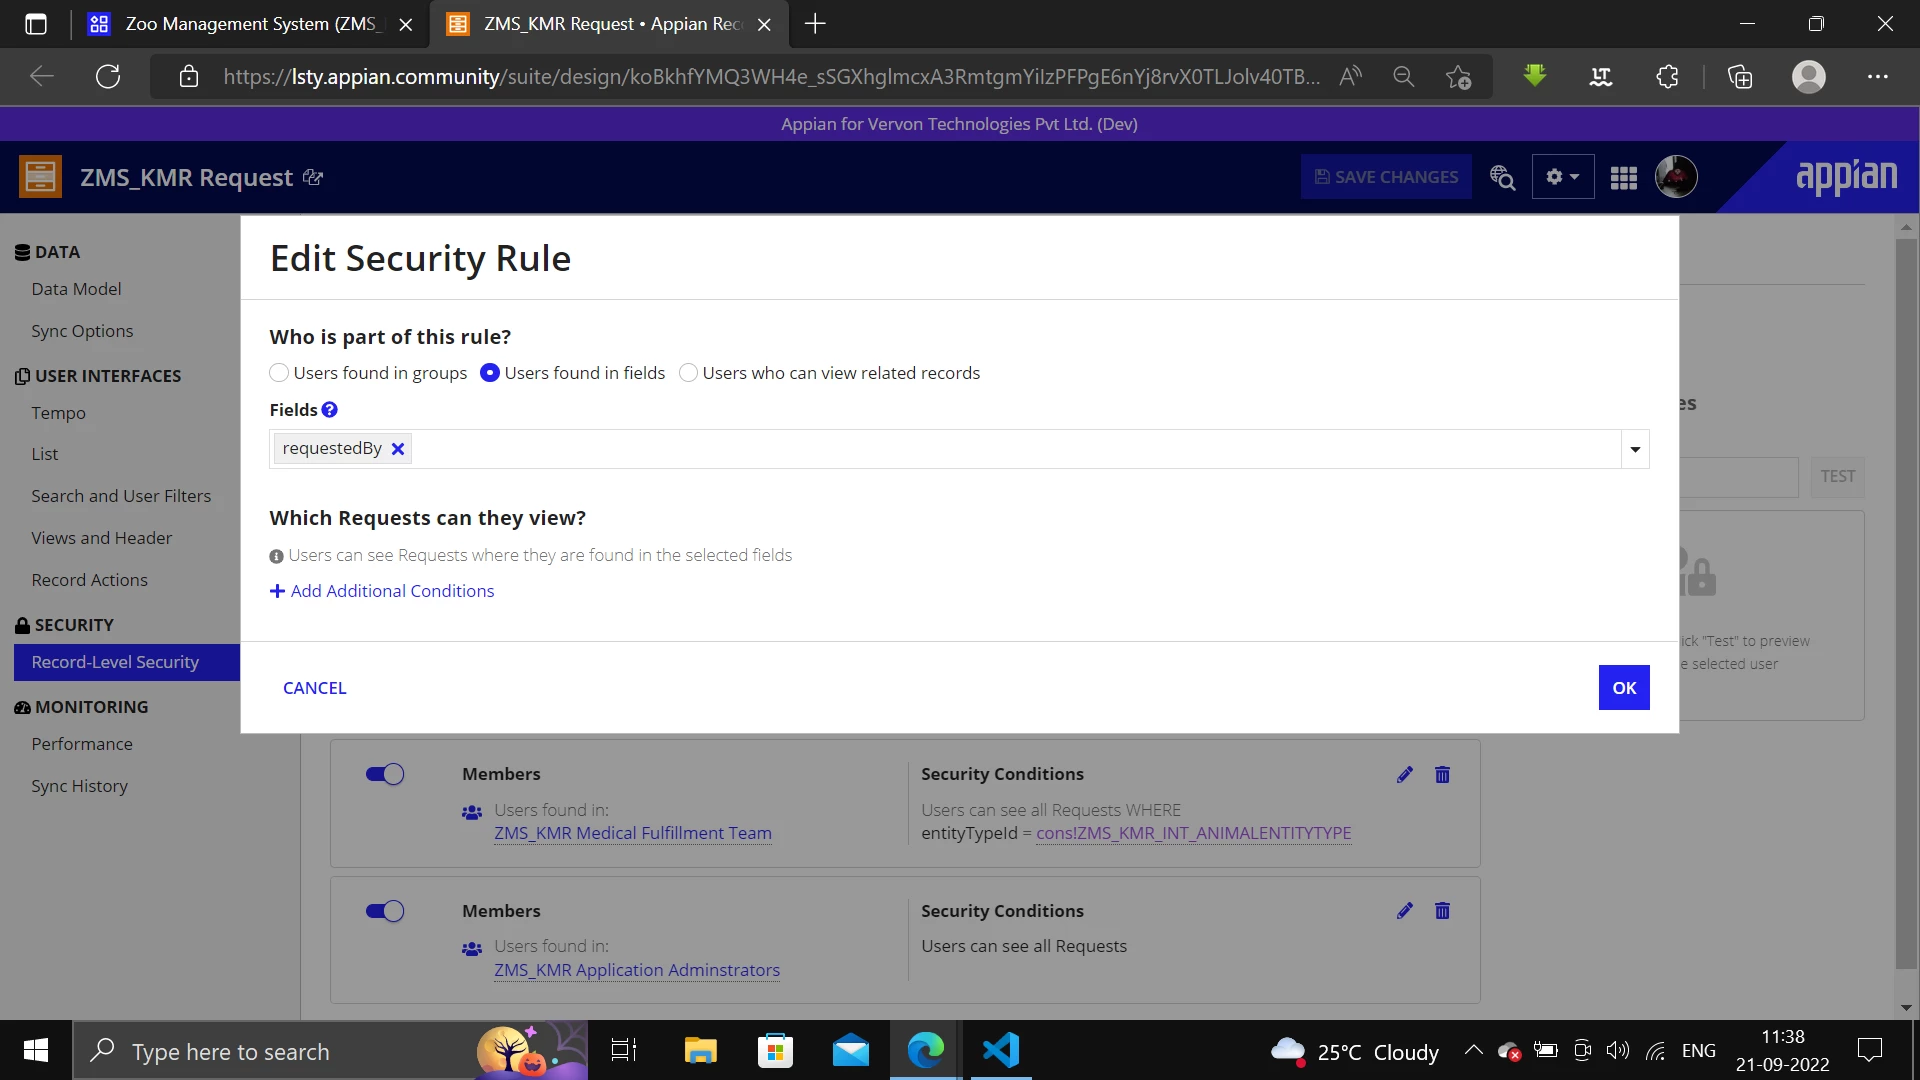The height and width of the screenshot is (1080, 1920).
Task: Open a new browser tab
Action: (x=815, y=24)
